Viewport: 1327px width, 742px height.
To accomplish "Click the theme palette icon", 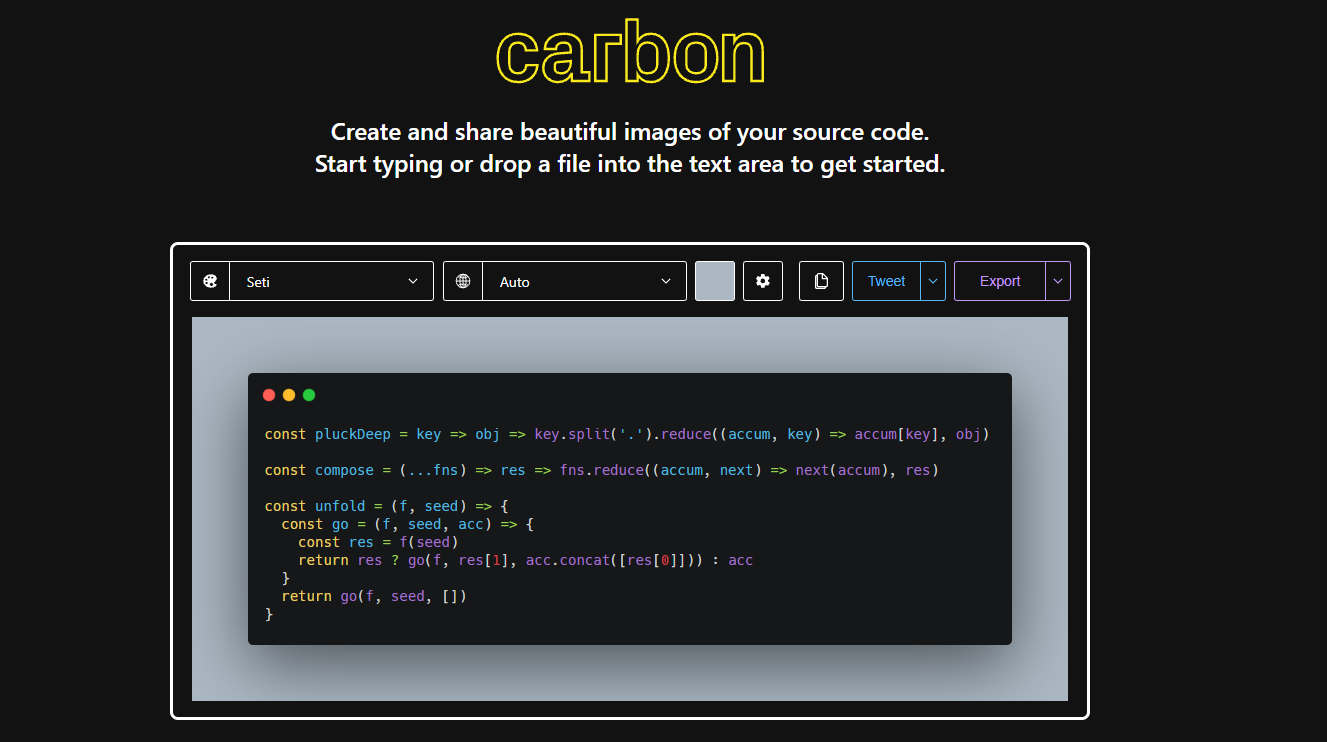I will tap(210, 281).
